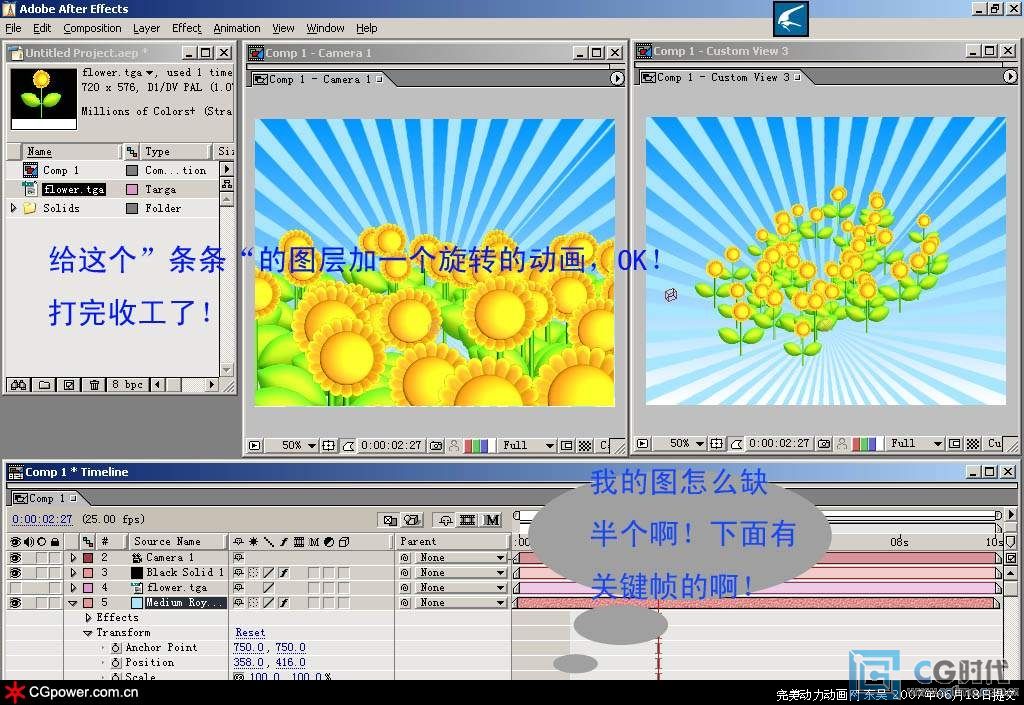The width and height of the screenshot is (1024, 705).
Task: Click the Draft 3D timeline button
Action: pos(411,520)
